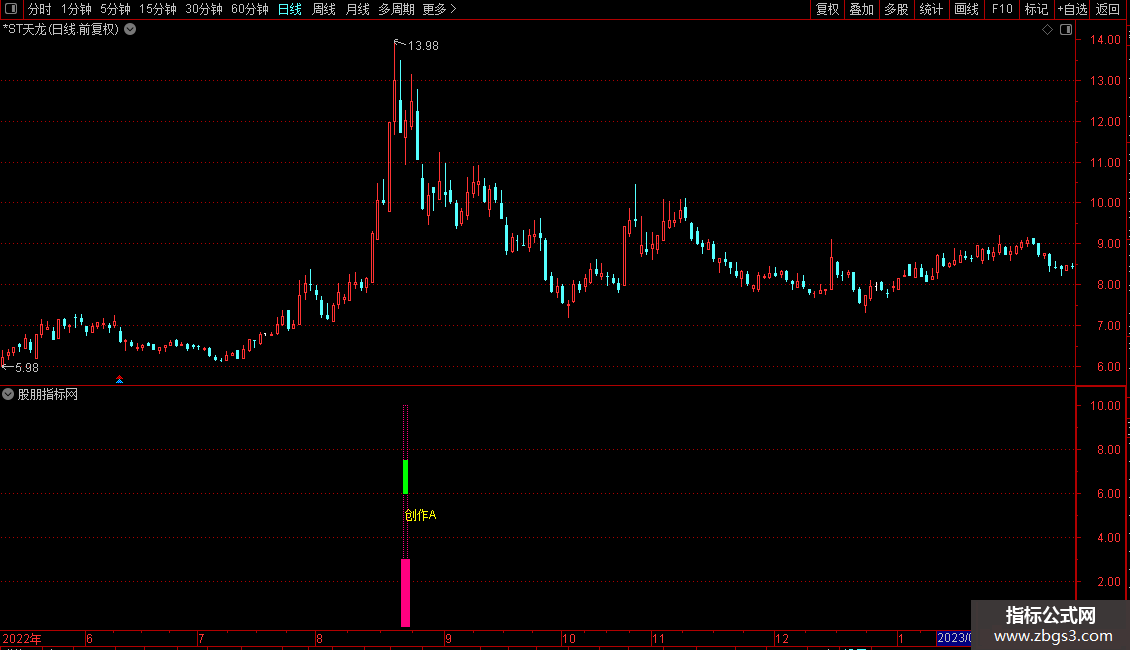Screen dimensions: 1130x650
Task: Click the 2022年 date axis label
Action: click(x=22, y=638)
